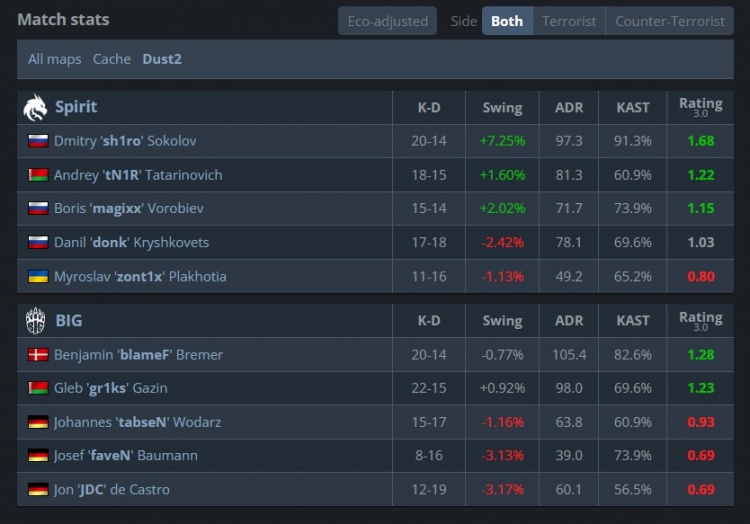Open Johannes 'tabseN' Wodarz player profile

click(x=138, y=422)
